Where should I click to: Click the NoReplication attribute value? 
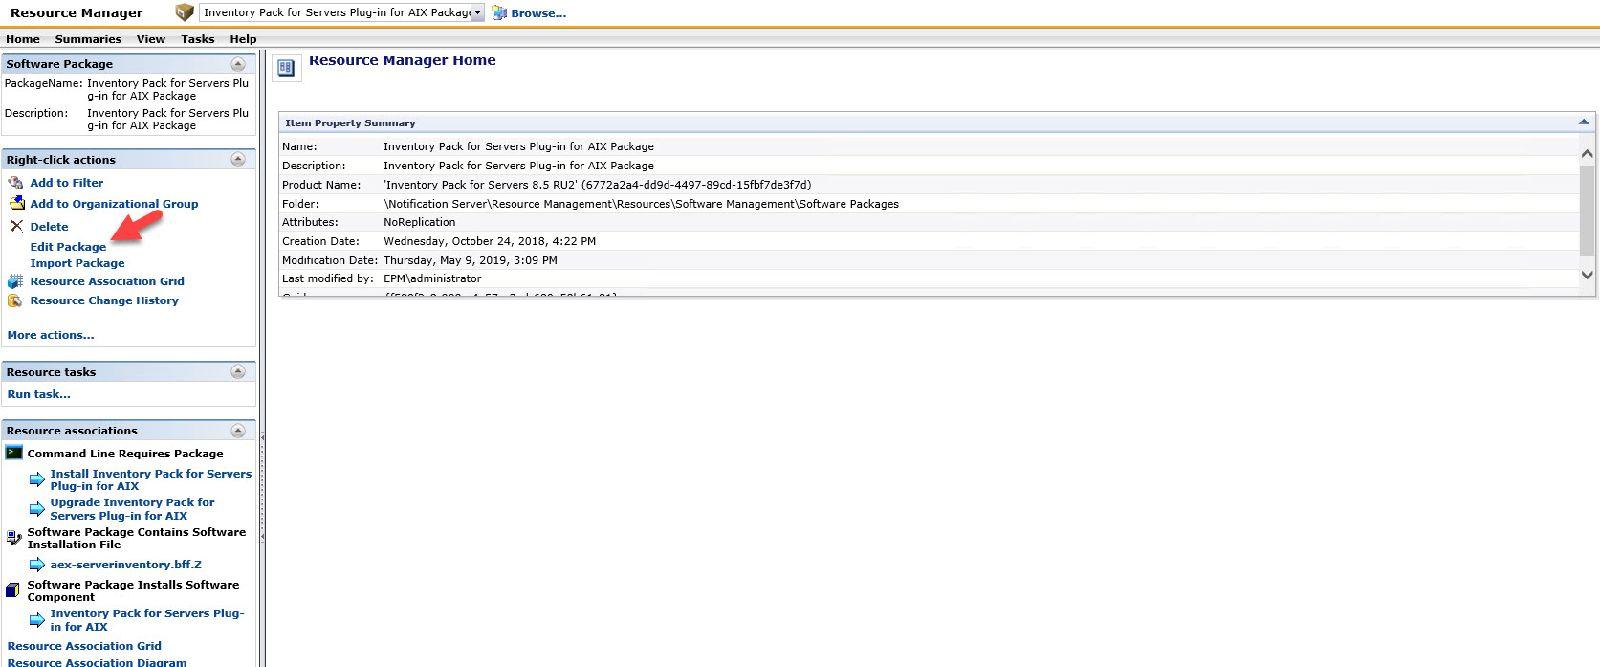click(419, 222)
